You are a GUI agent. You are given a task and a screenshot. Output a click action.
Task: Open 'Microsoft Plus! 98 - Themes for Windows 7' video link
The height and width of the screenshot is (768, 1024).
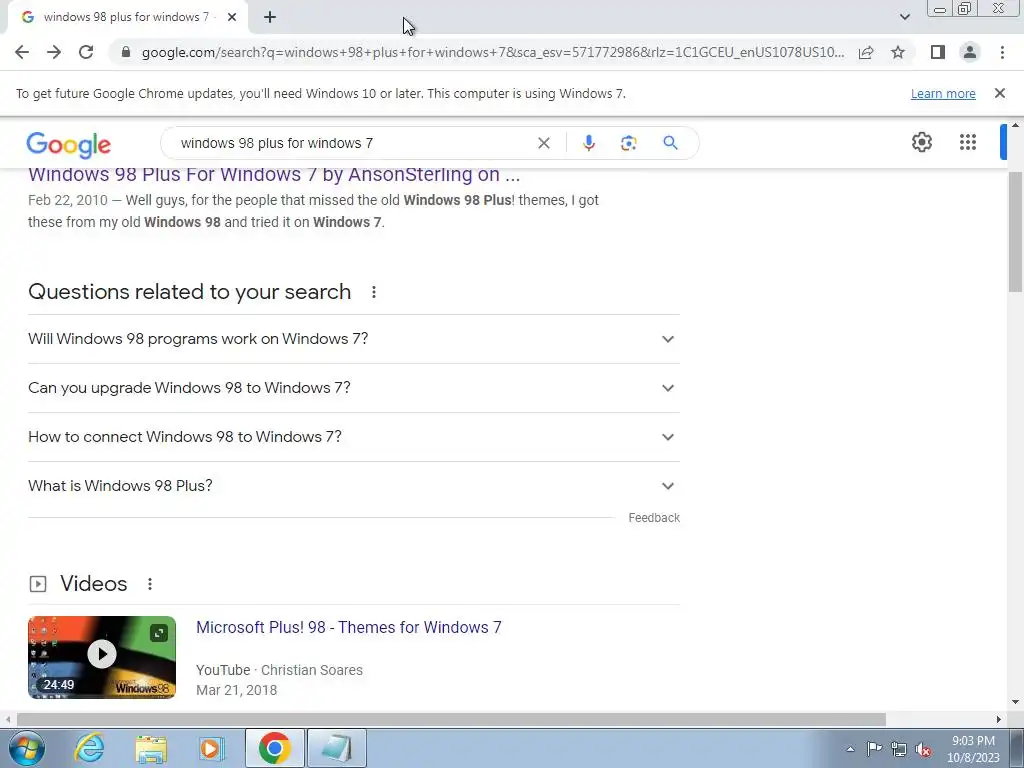click(x=349, y=628)
